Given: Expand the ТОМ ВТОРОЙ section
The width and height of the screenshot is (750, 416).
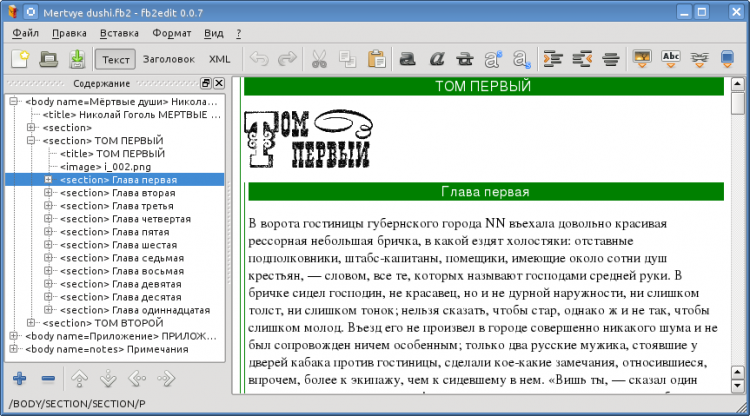Looking at the screenshot, I should click(x=31, y=323).
